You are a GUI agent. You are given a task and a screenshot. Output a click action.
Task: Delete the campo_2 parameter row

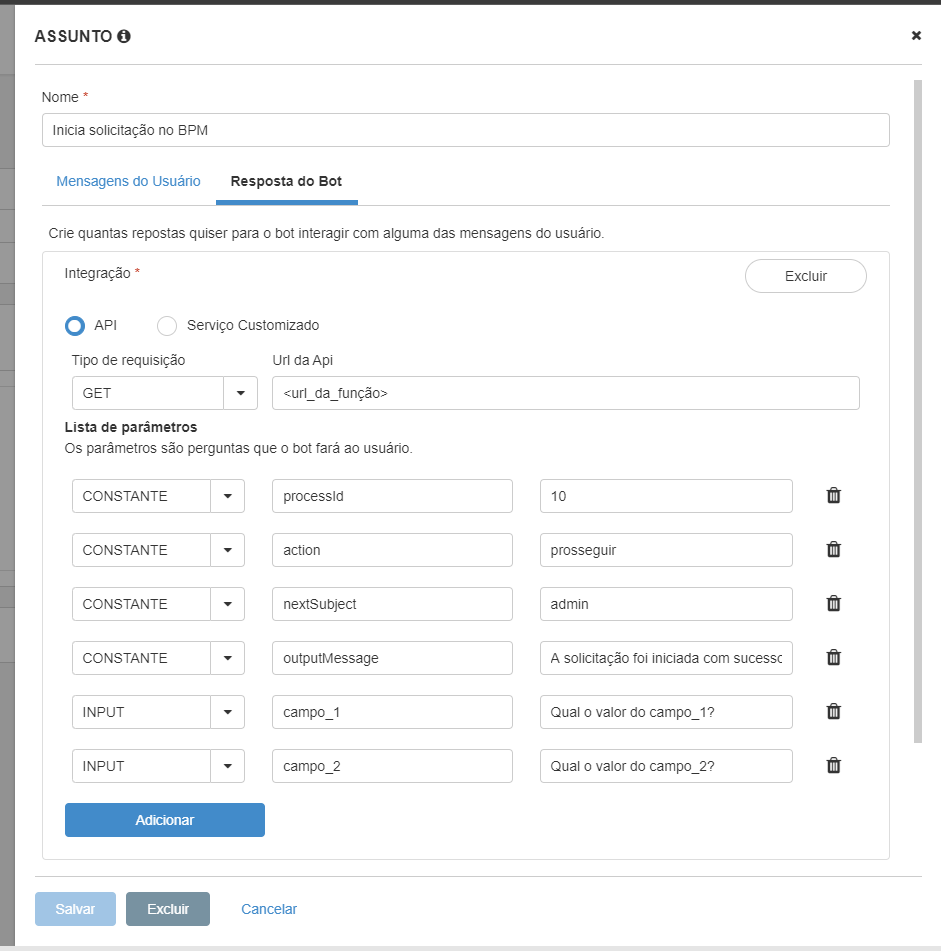(x=833, y=766)
